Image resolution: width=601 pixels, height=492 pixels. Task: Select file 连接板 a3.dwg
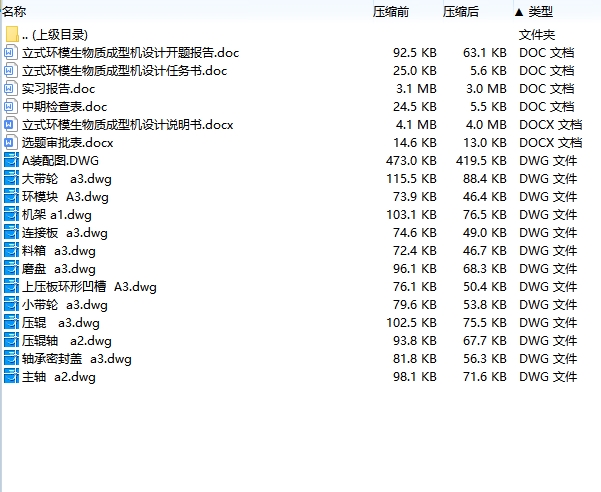tap(65, 233)
